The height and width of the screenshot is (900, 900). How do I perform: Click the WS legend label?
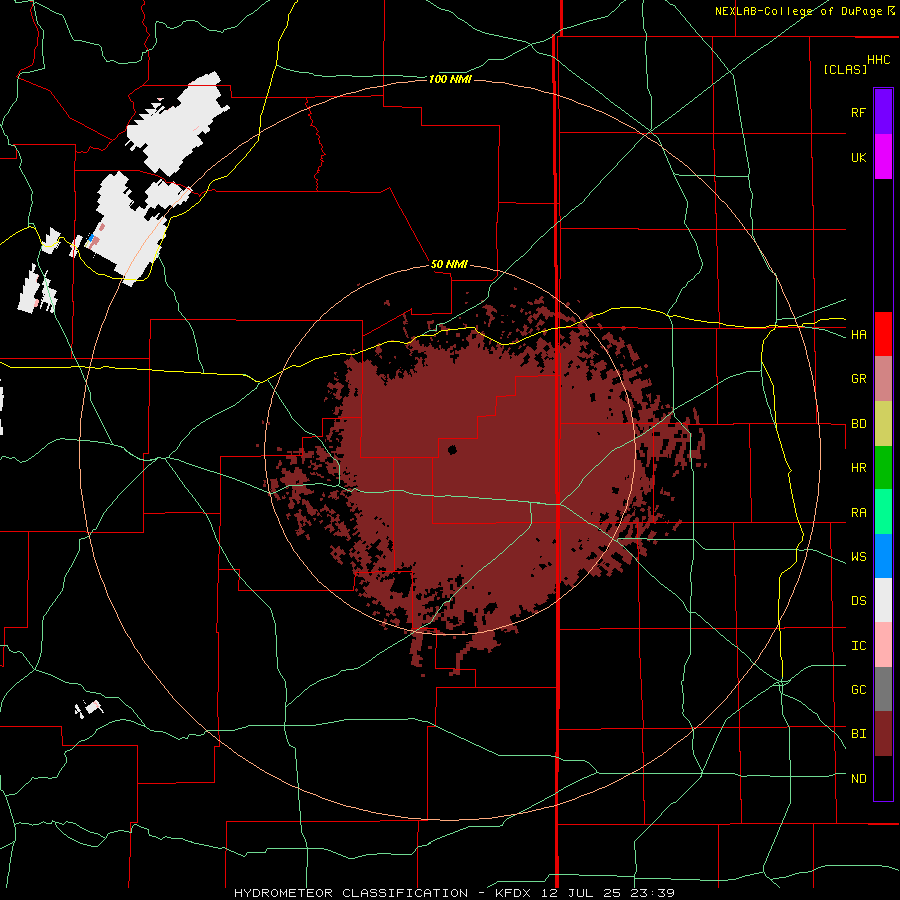tap(858, 556)
